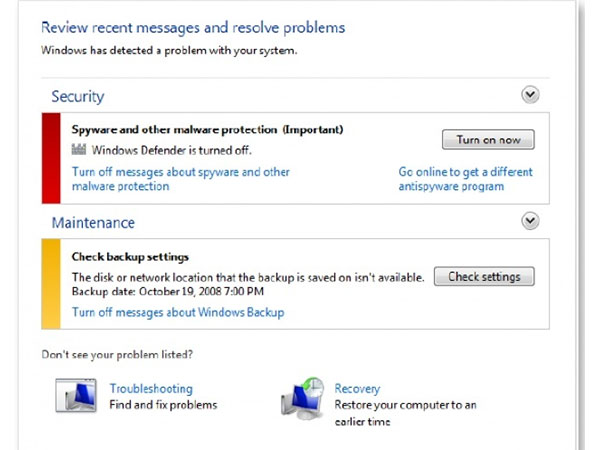600x450 pixels.
Task: Open the Troubleshooting computer icon
Action: [76, 395]
